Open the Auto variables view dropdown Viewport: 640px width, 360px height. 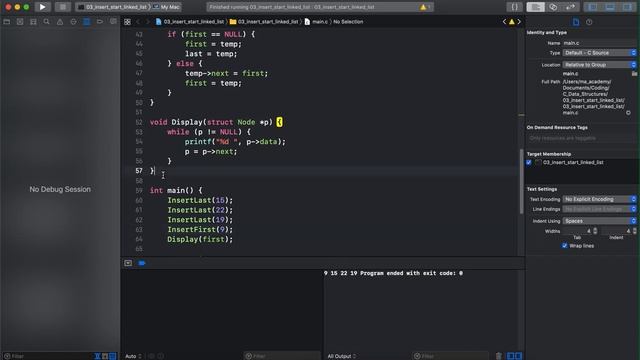coord(133,356)
